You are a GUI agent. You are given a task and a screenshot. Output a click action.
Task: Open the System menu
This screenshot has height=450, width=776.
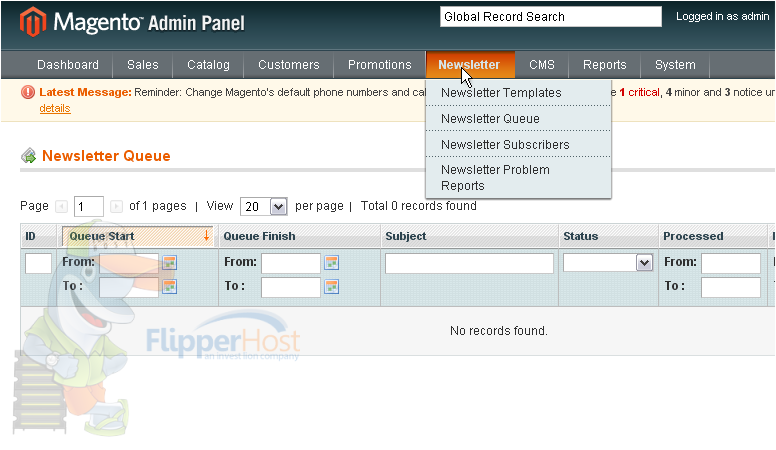click(x=675, y=65)
